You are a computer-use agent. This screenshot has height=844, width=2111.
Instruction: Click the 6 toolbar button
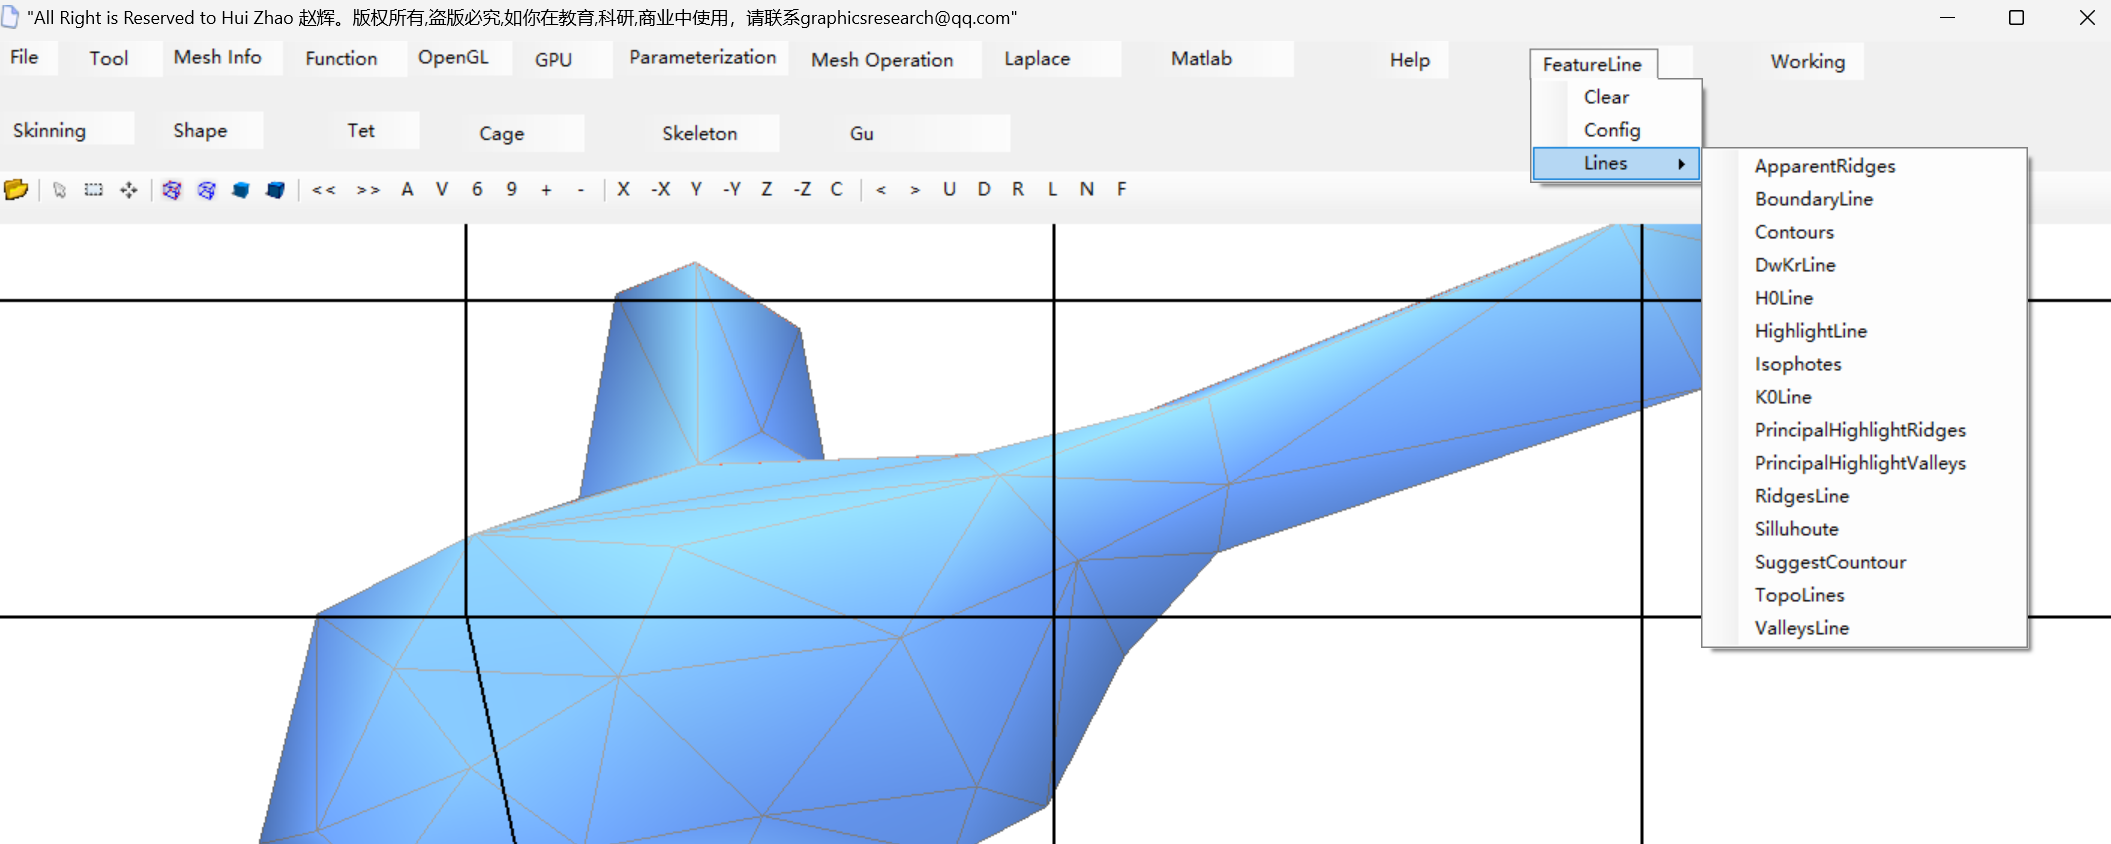[477, 189]
